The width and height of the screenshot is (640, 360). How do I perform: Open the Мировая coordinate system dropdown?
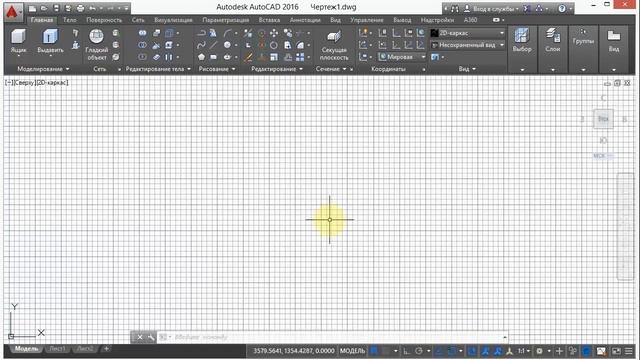tap(402, 57)
